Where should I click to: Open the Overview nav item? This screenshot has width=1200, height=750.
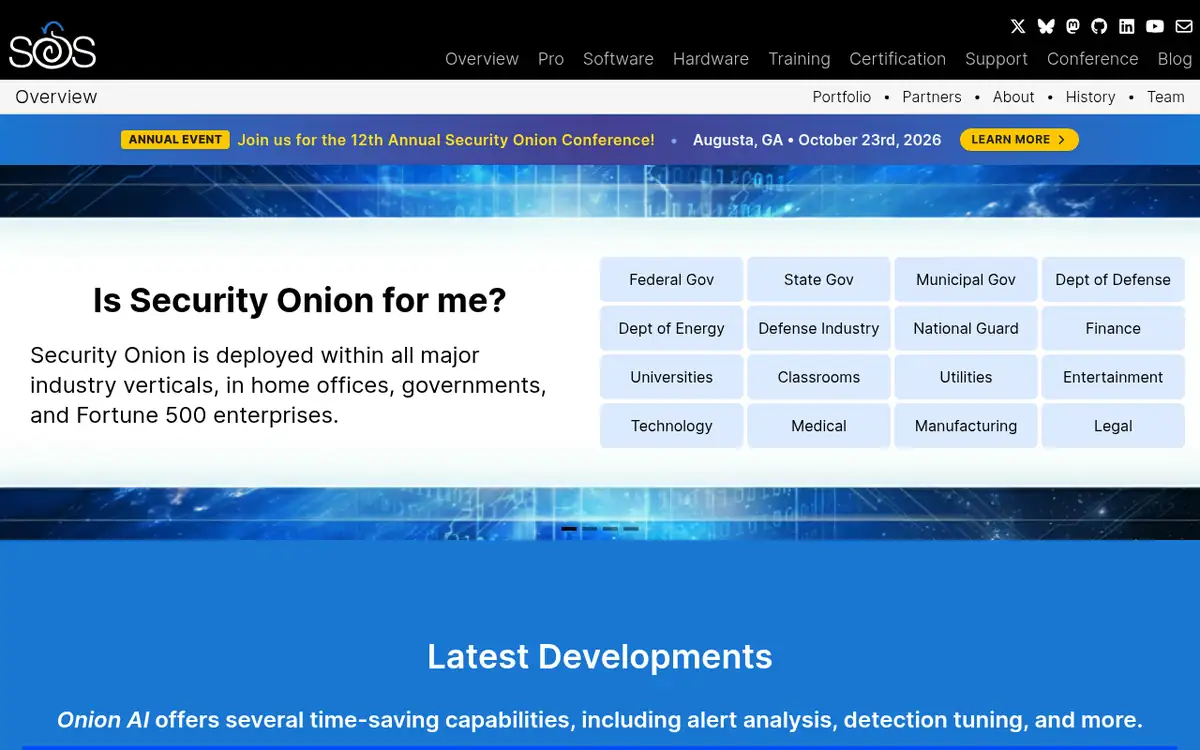(x=482, y=59)
